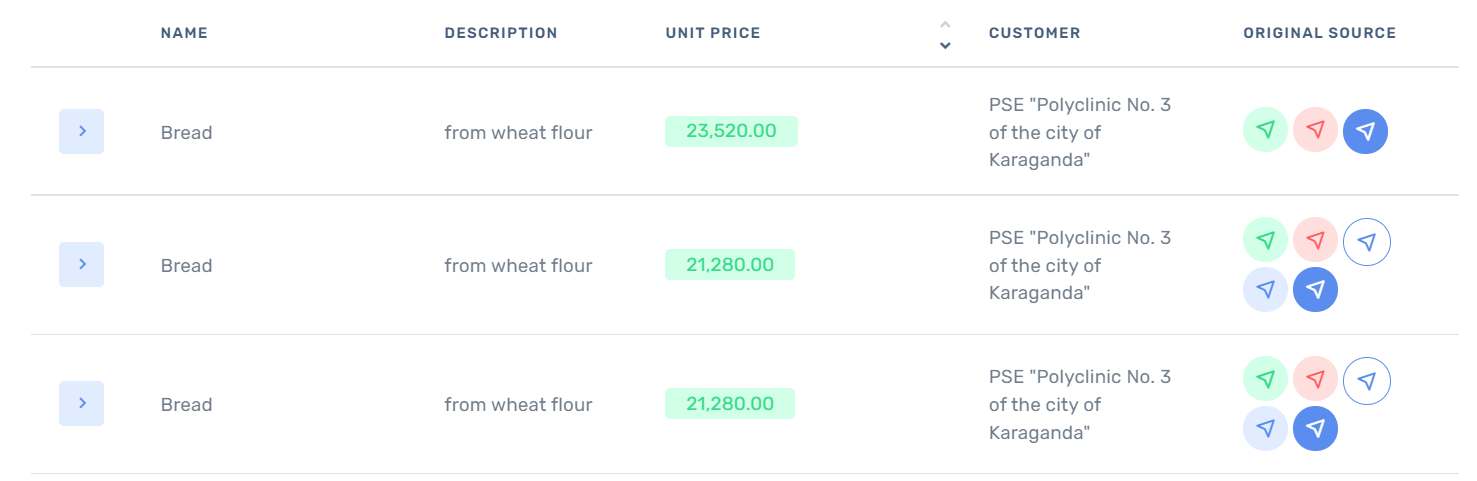Click solid blue source icon in third row

click(x=1315, y=429)
